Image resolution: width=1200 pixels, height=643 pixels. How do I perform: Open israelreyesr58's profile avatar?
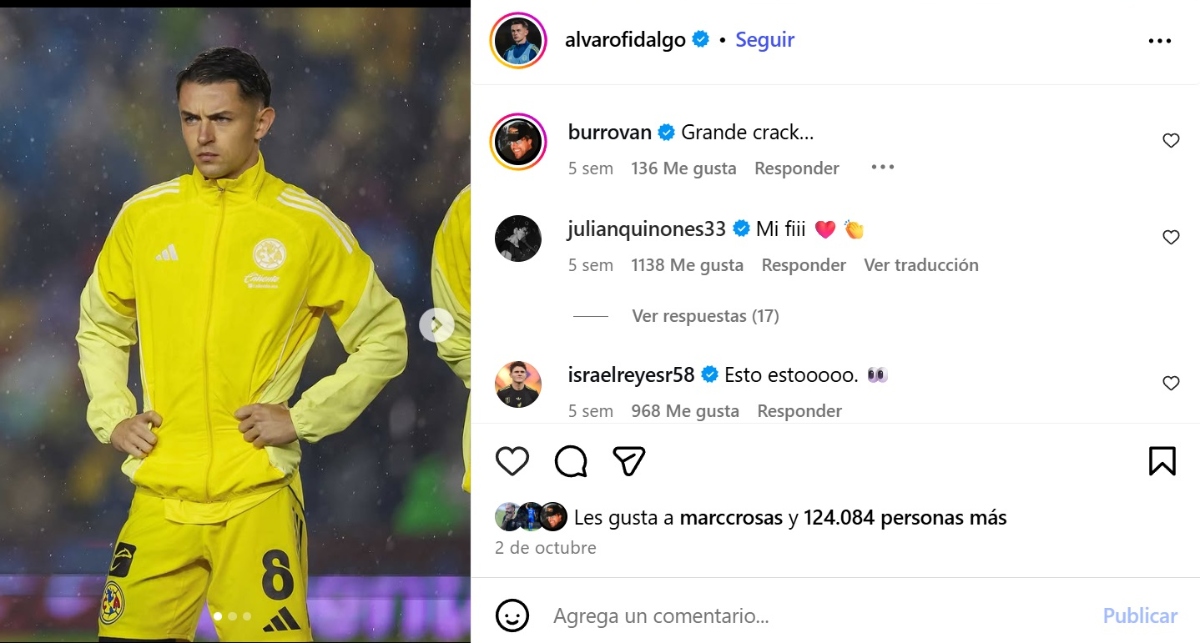pos(518,384)
